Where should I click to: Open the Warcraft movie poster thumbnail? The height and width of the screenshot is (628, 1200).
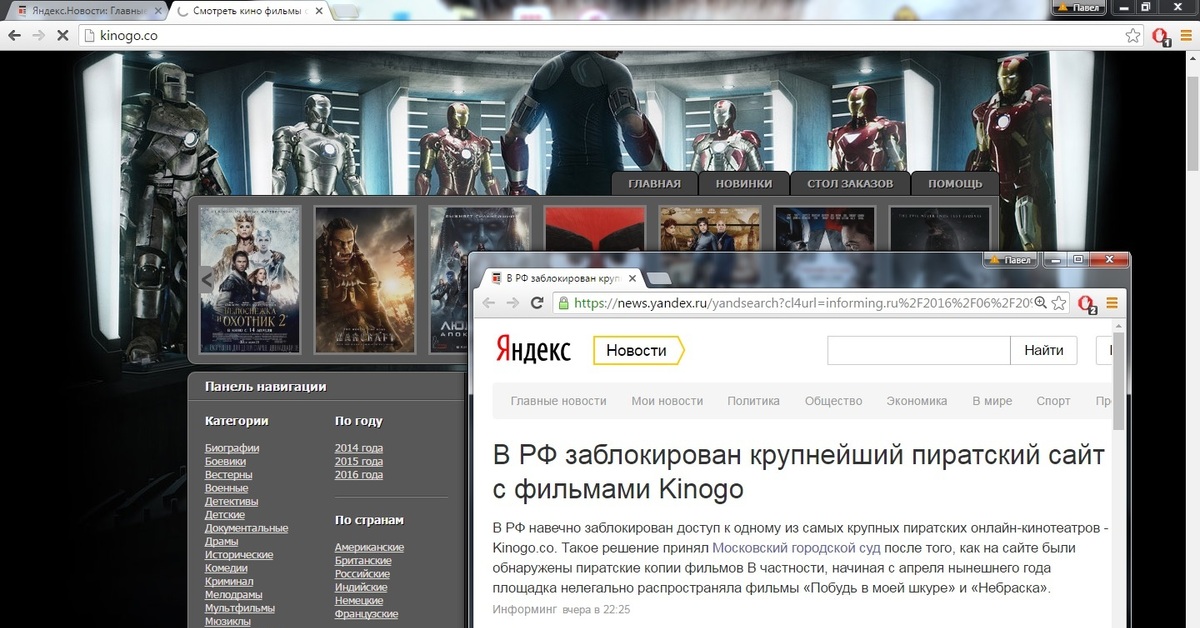365,280
